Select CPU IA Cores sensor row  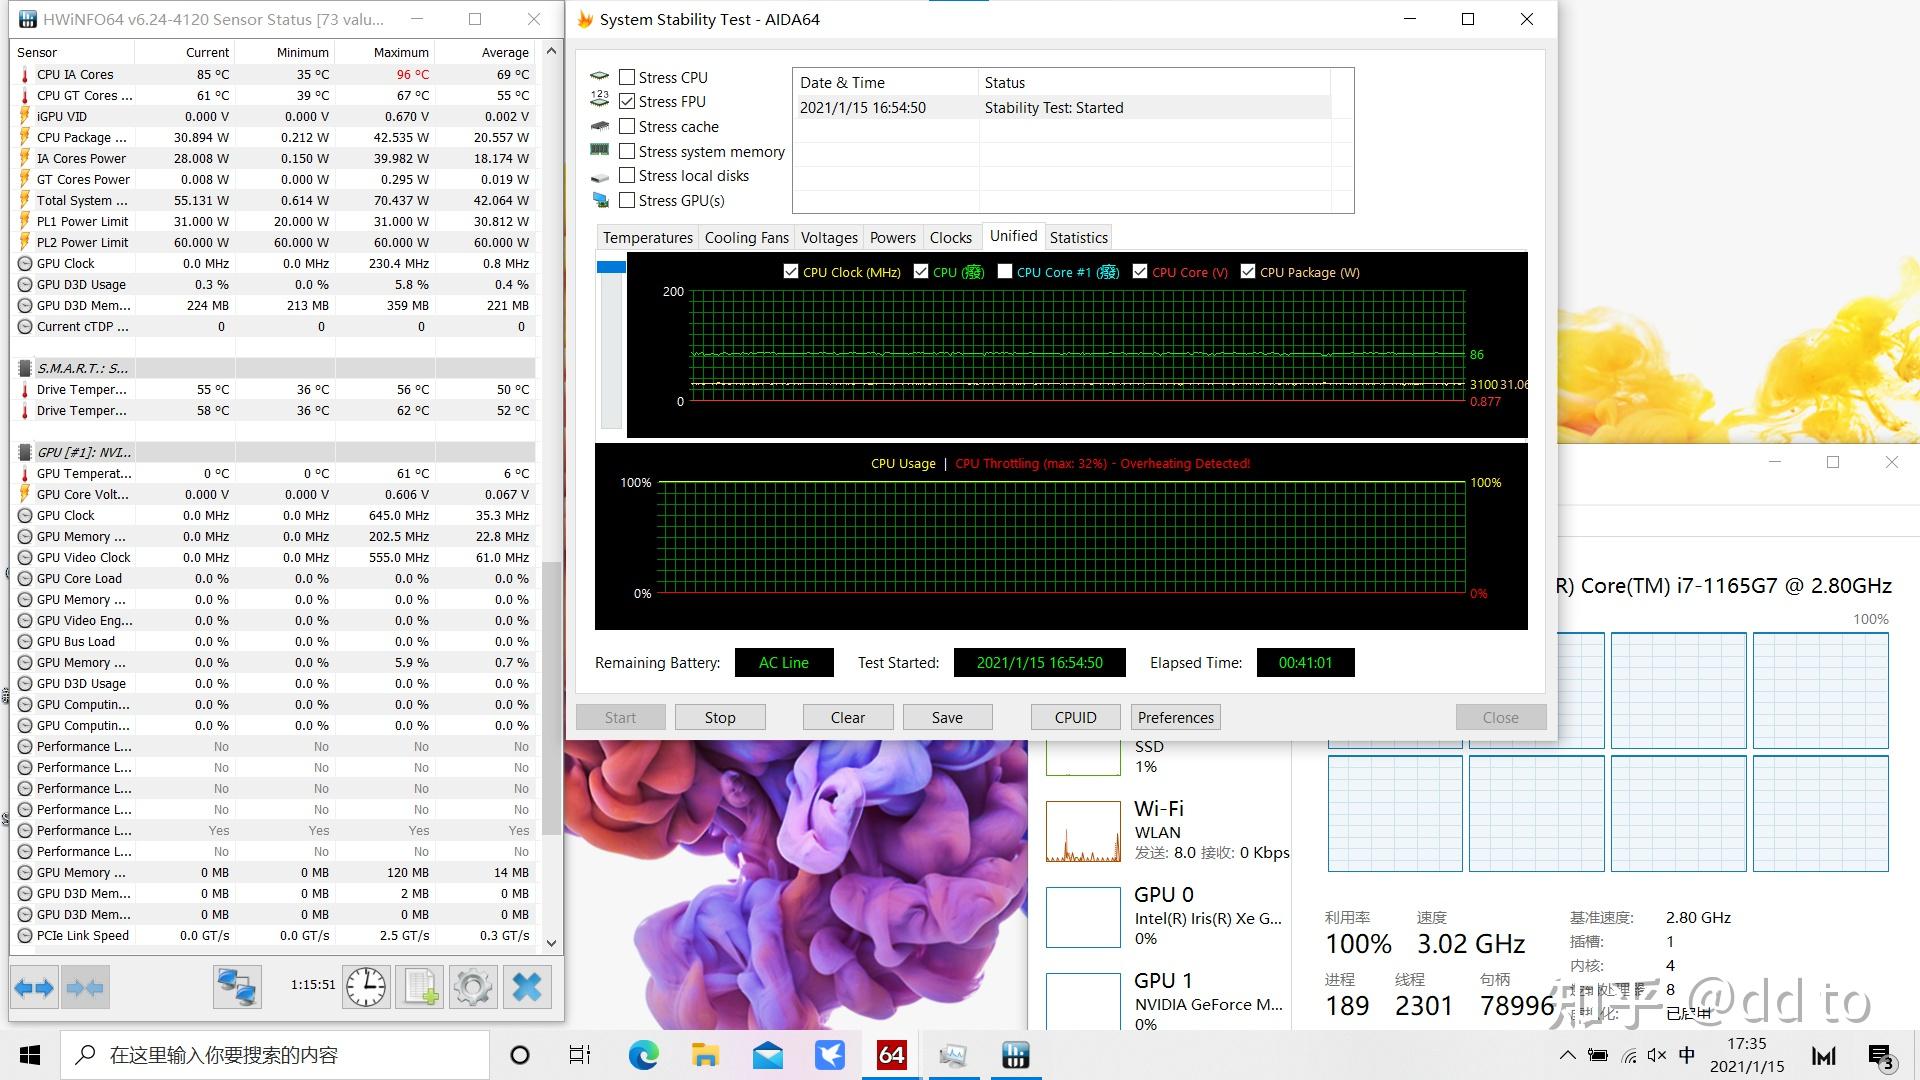coord(275,74)
